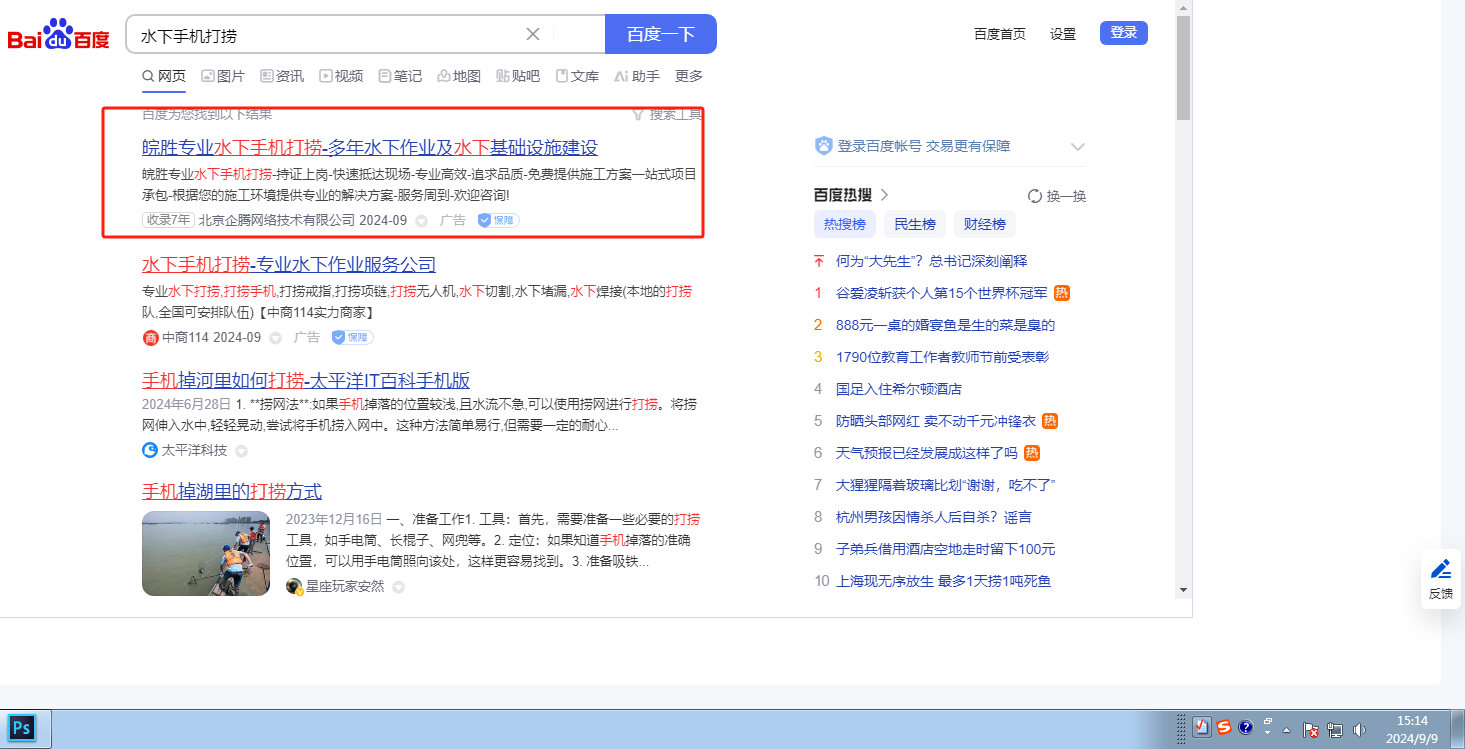This screenshot has height=749, width=1465.
Task: Click the network tray icon
Action: tap(1336, 729)
